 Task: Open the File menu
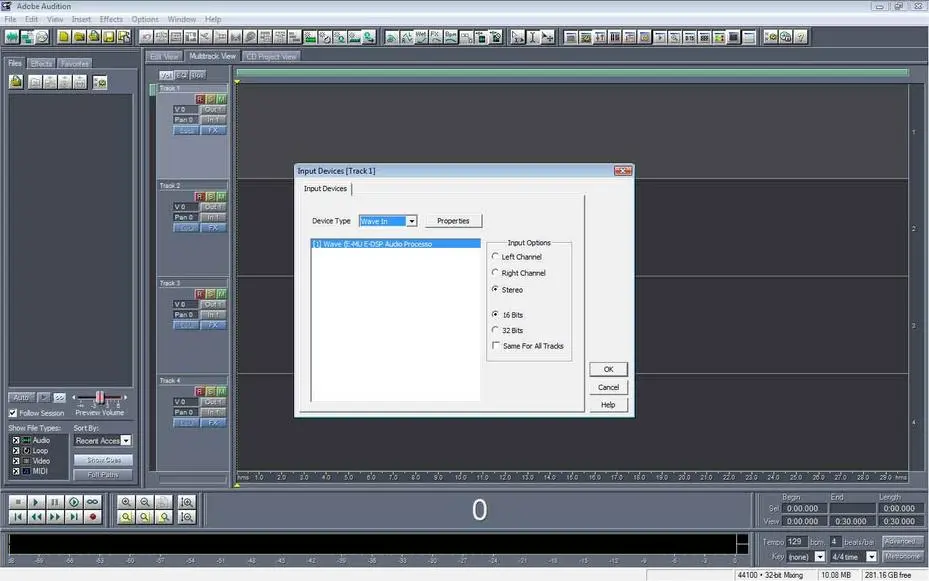pos(11,20)
